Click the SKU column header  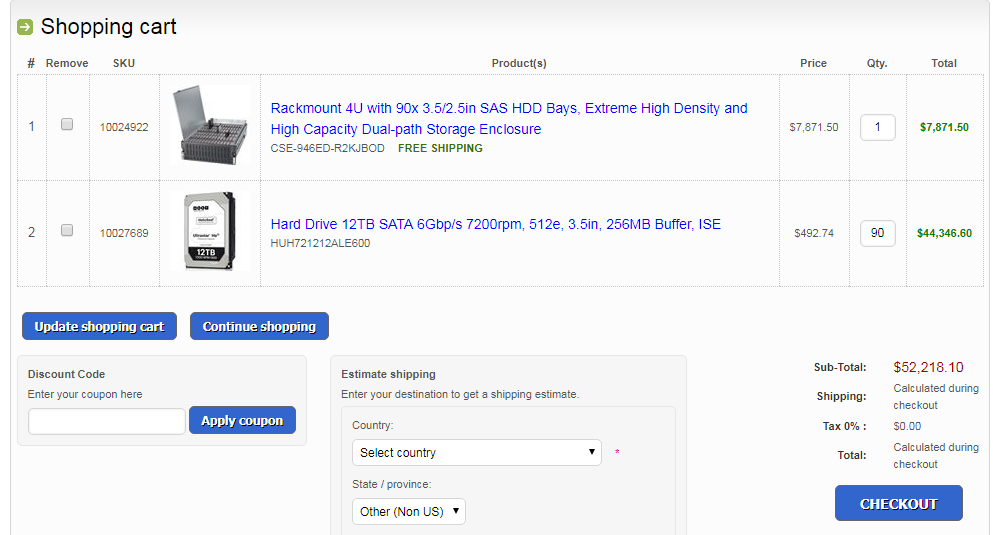point(124,63)
